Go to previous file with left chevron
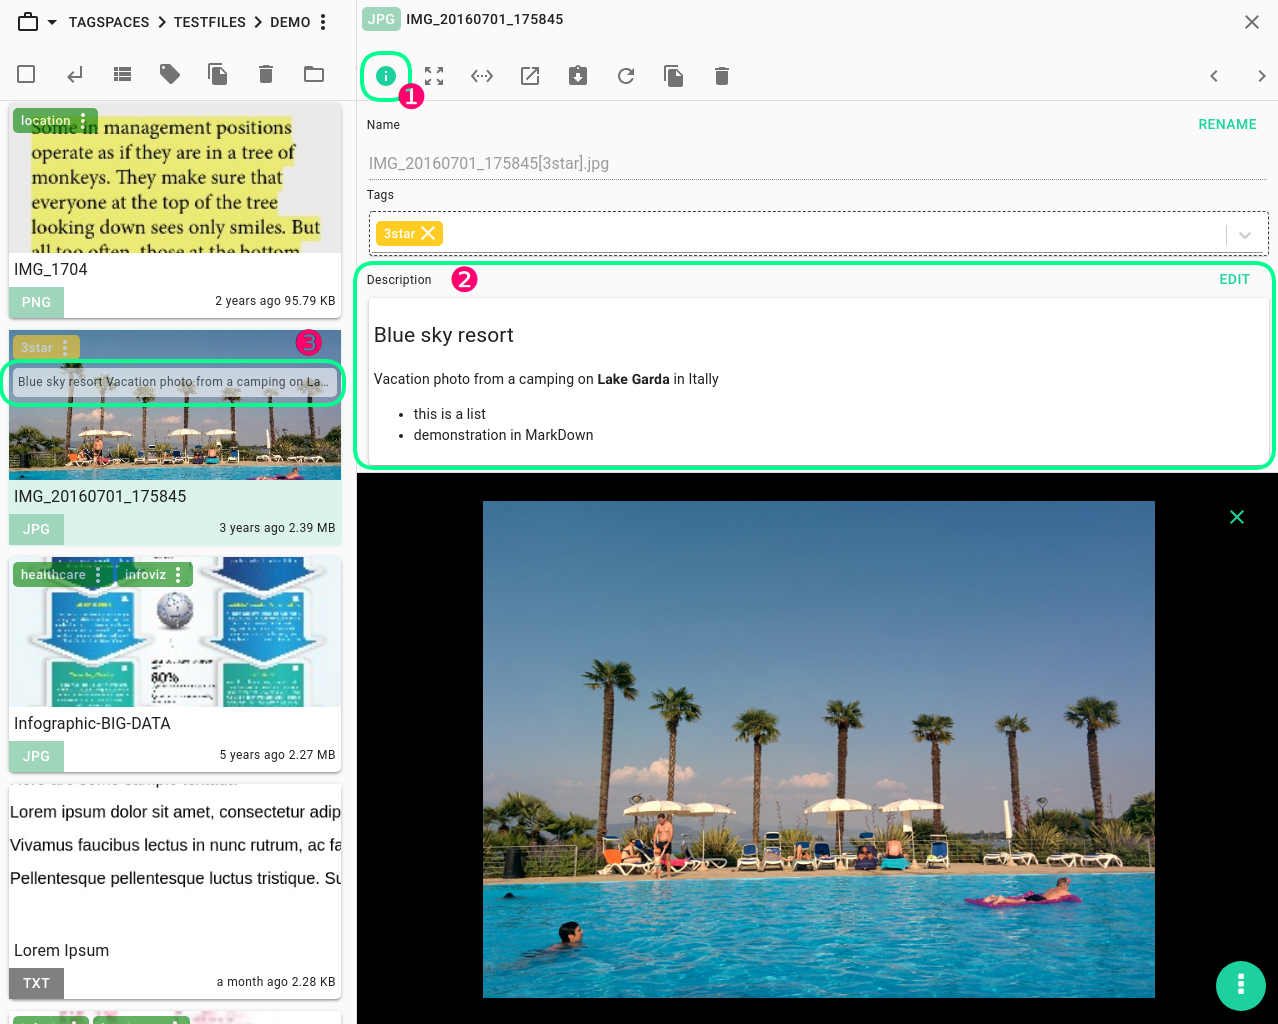1278x1024 pixels. [1214, 76]
